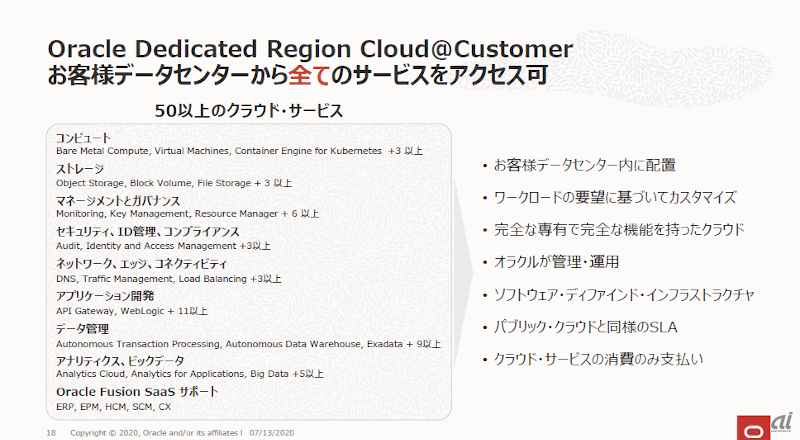The height and width of the screenshot is (440, 800).
Task: Click the 'アプリケーション開発' heading
Action: 105,296
